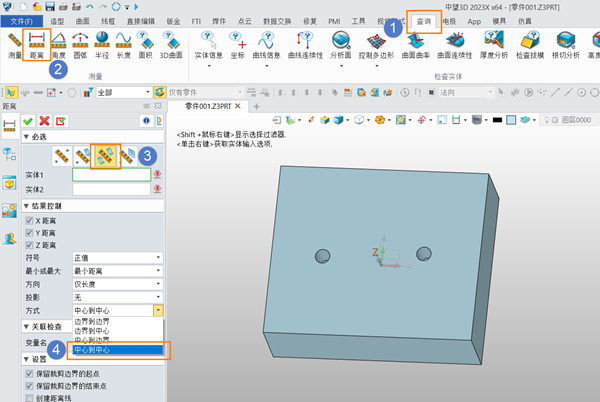Switch to the 曲面 ribbon tab
This screenshot has height=402, width=600.
(82, 21)
